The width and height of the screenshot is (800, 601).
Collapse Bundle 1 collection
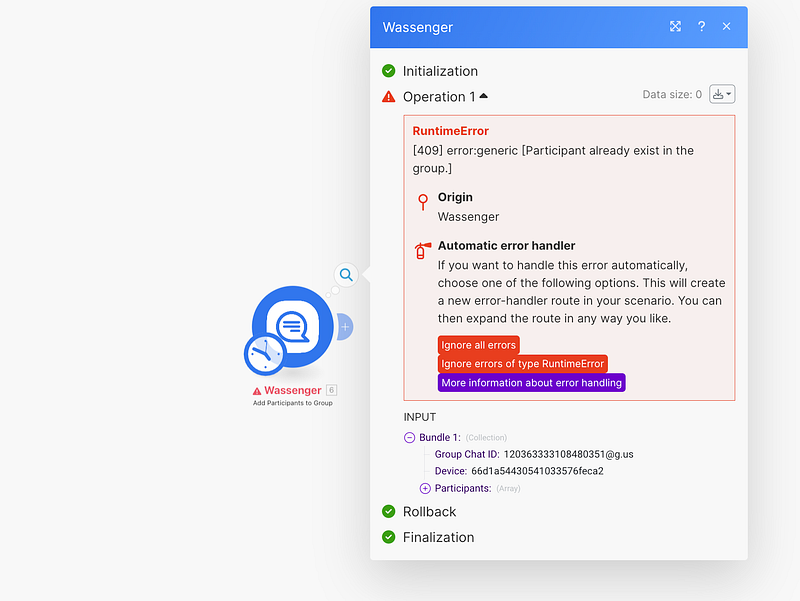410,438
